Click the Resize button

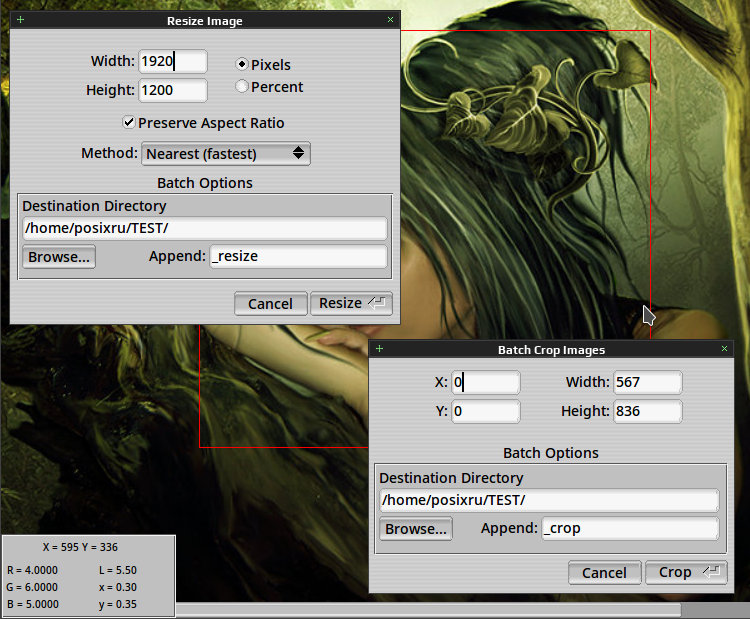pyautogui.click(x=352, y=303)
